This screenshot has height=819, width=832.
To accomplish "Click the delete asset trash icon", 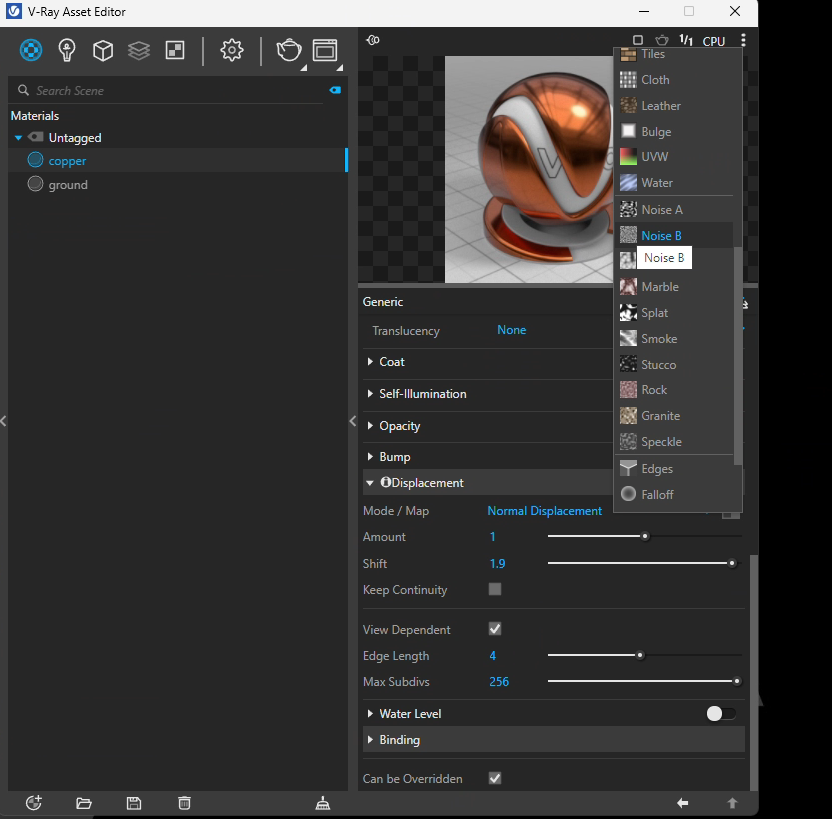I will pos(184,803).
